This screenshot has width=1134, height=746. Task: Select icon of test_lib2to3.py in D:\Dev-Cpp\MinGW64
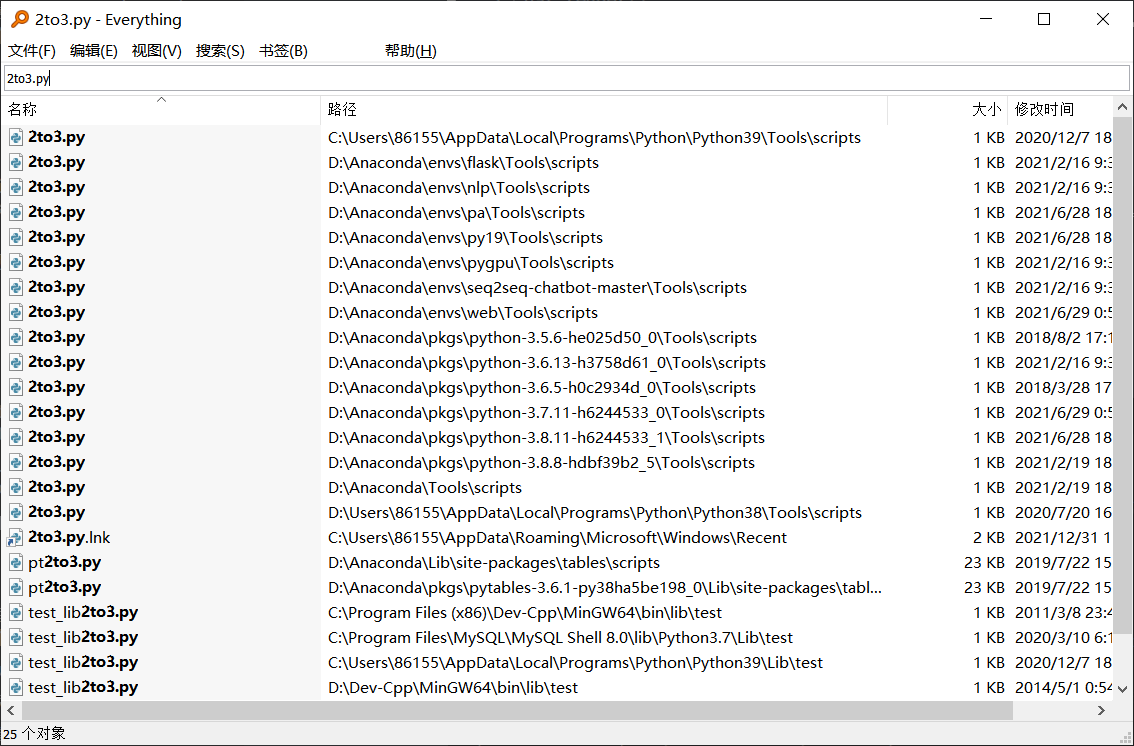(16, 687)
